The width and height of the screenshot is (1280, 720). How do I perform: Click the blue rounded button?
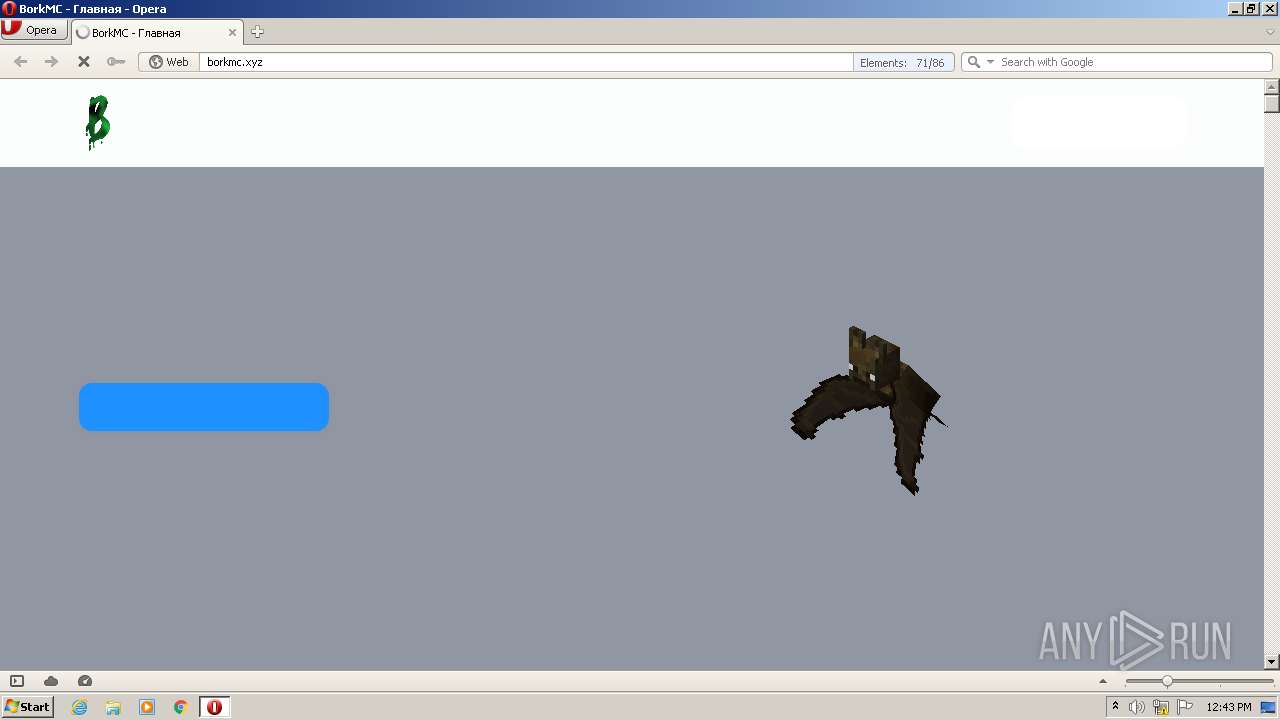pos(204,407)
